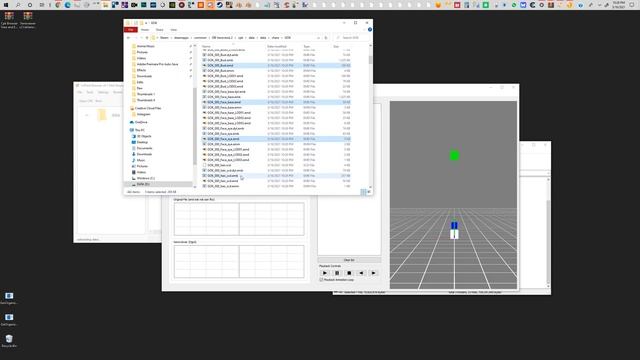
Task: Open the File tab in File Explorer
Action: tap(131, 30)
